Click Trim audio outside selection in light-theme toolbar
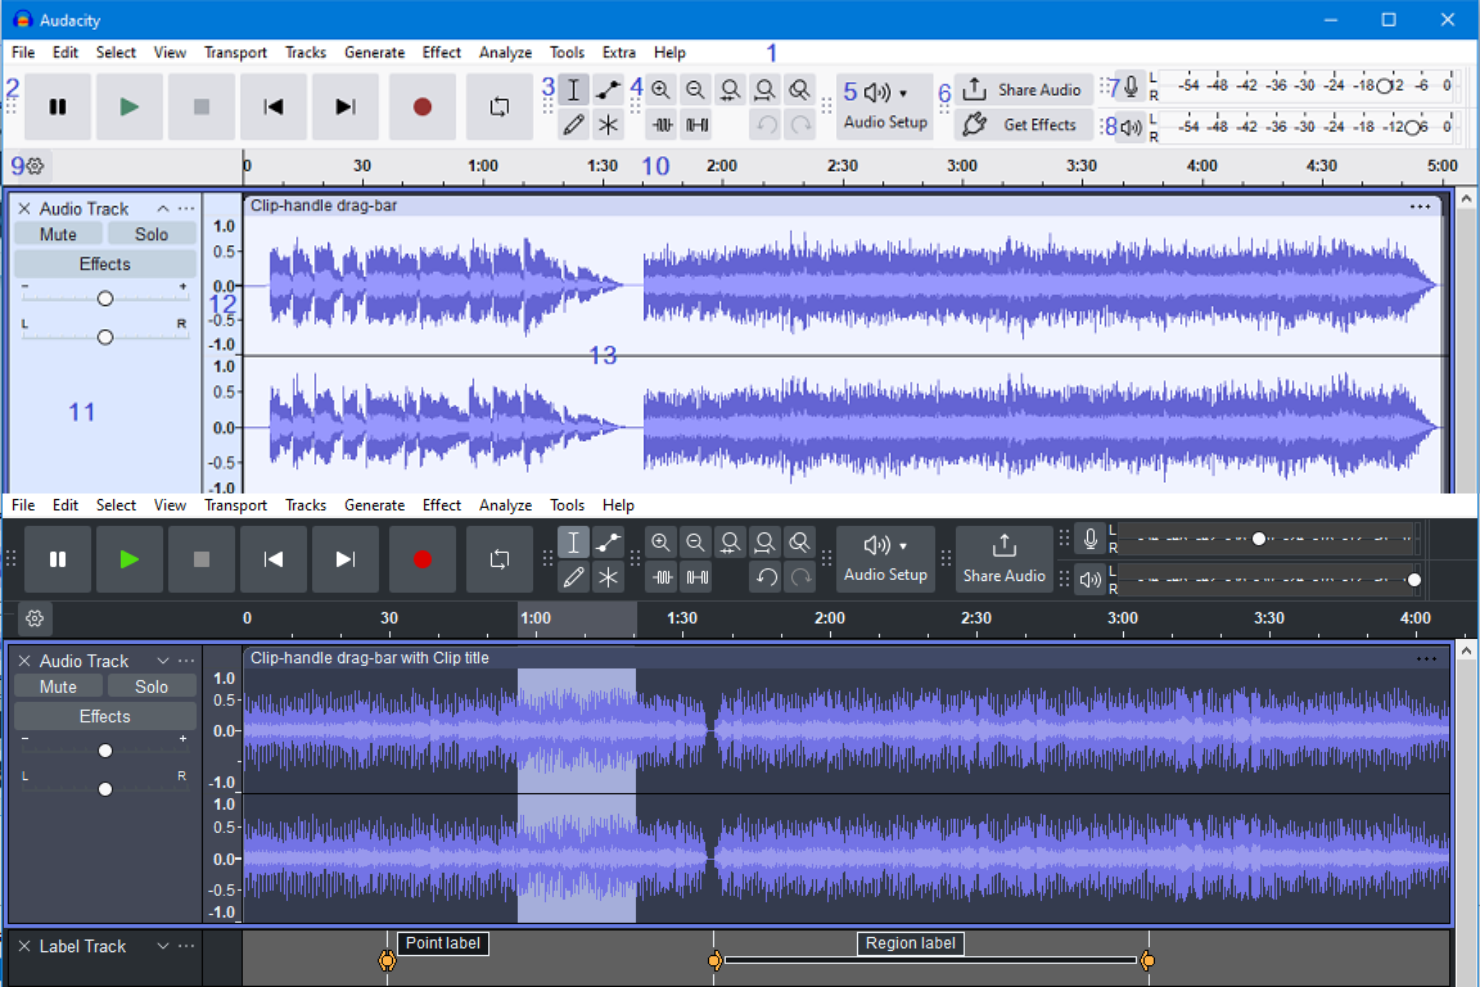 (x=662, y=125)
